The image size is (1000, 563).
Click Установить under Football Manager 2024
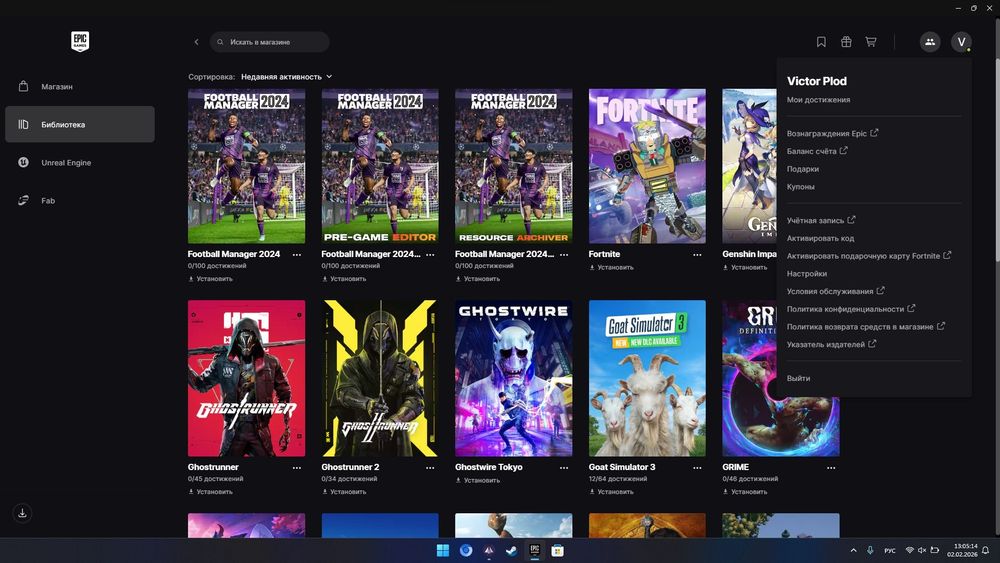210,279
